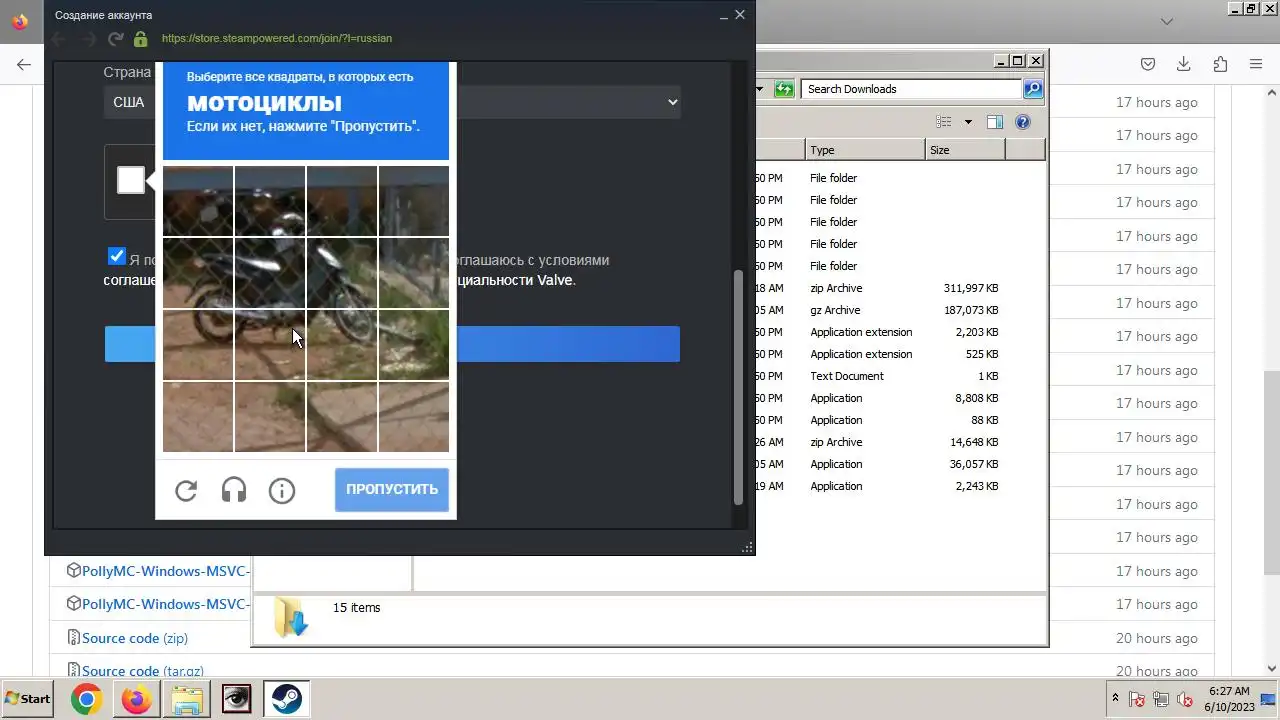The image size is (1280, 720).
Task: Click the captcha refresh challenge icon
Action: tap(186, 490)
